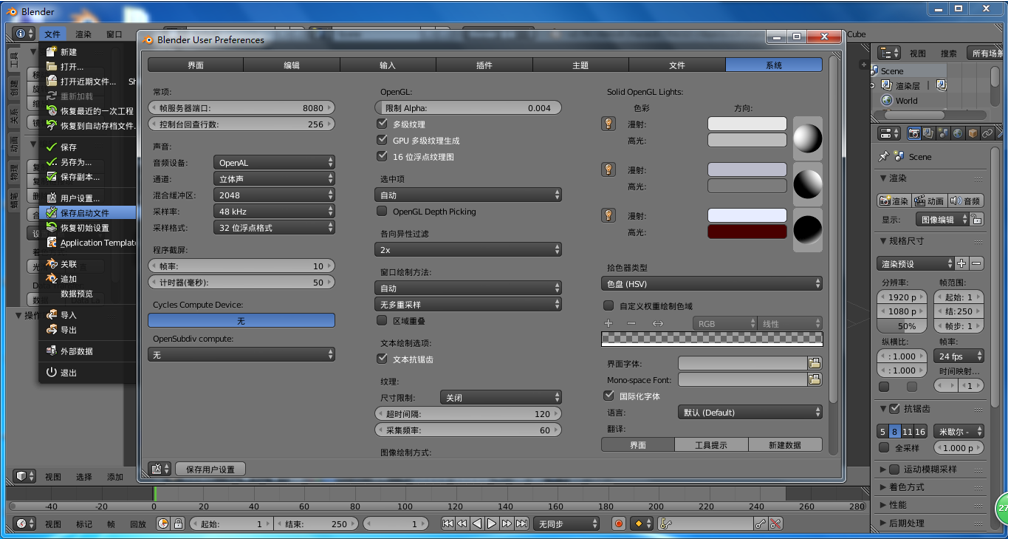Open constraints chain icon in properties editor
Viewport: 1009px width, 539px height.
pyautogui.click(x=987, y=133)
